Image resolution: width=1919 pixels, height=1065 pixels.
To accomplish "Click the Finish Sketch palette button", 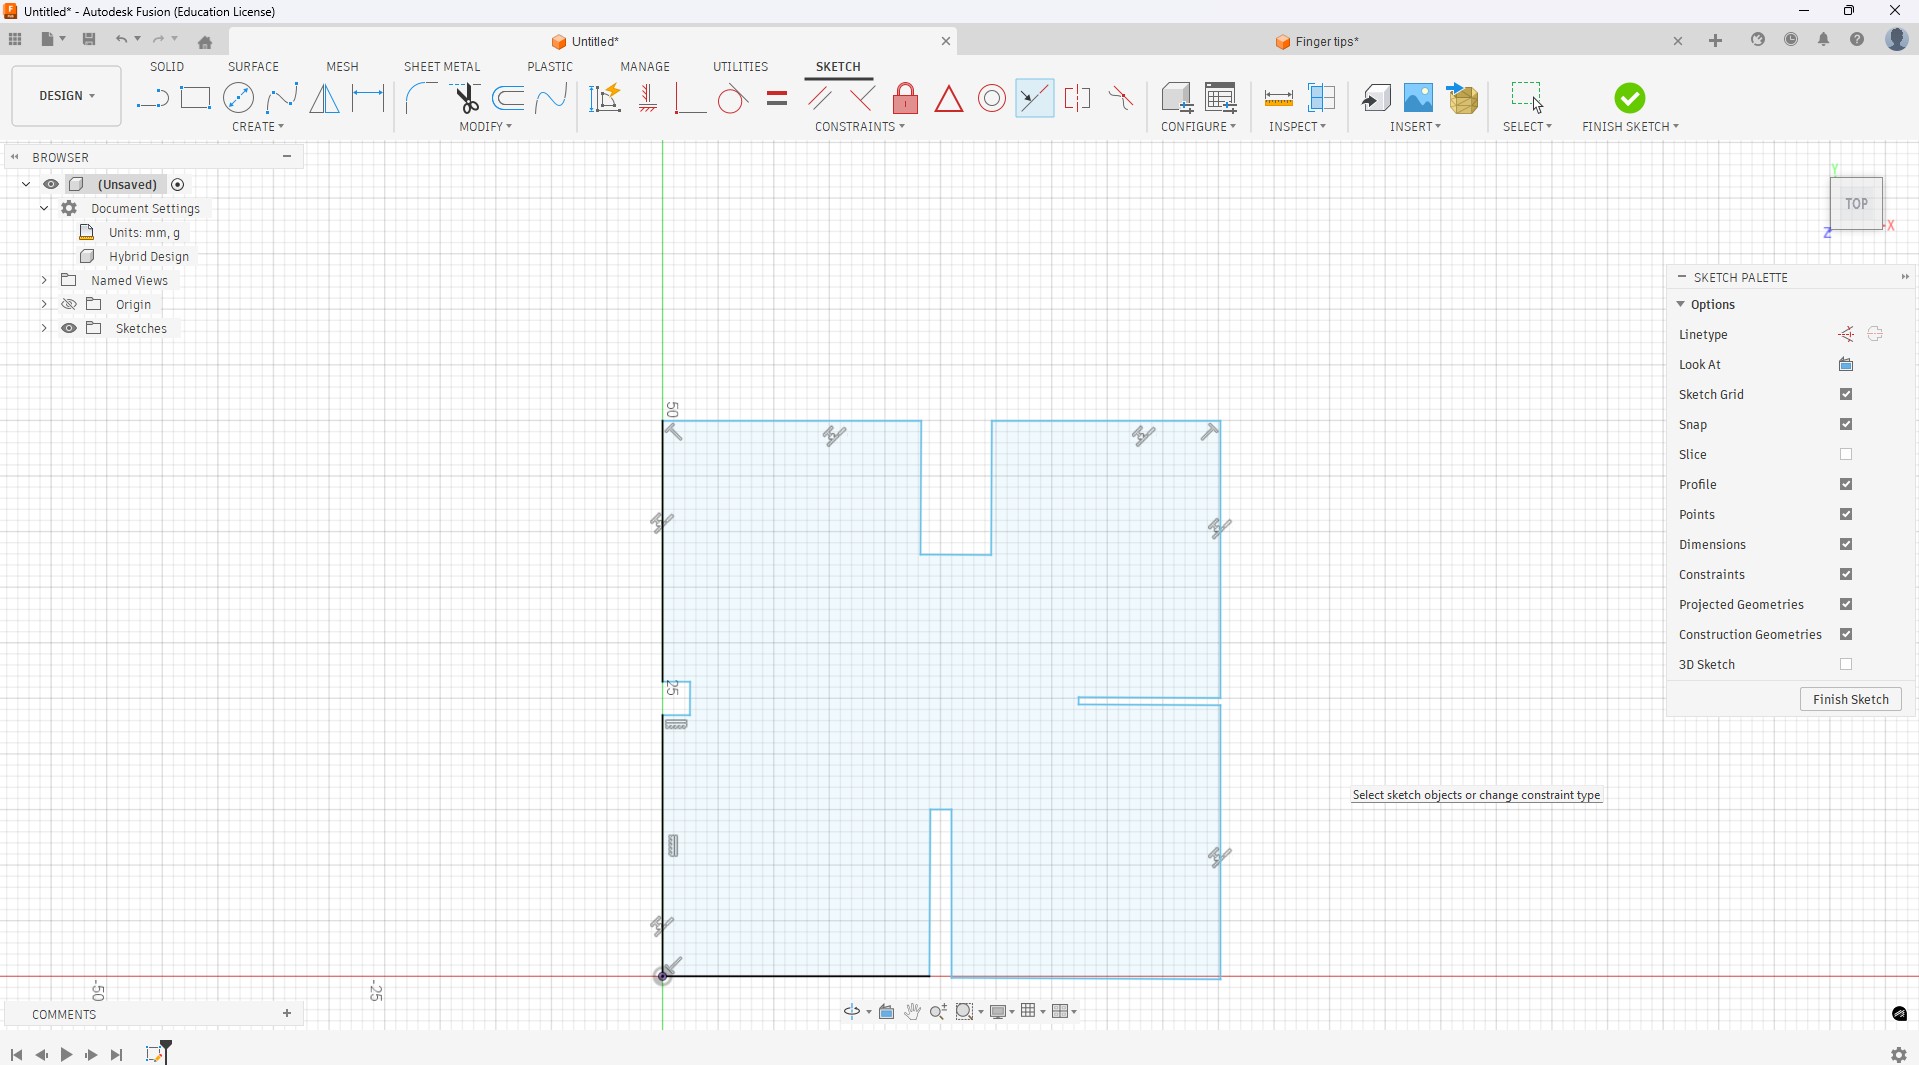I will [x=1850, y=700].
